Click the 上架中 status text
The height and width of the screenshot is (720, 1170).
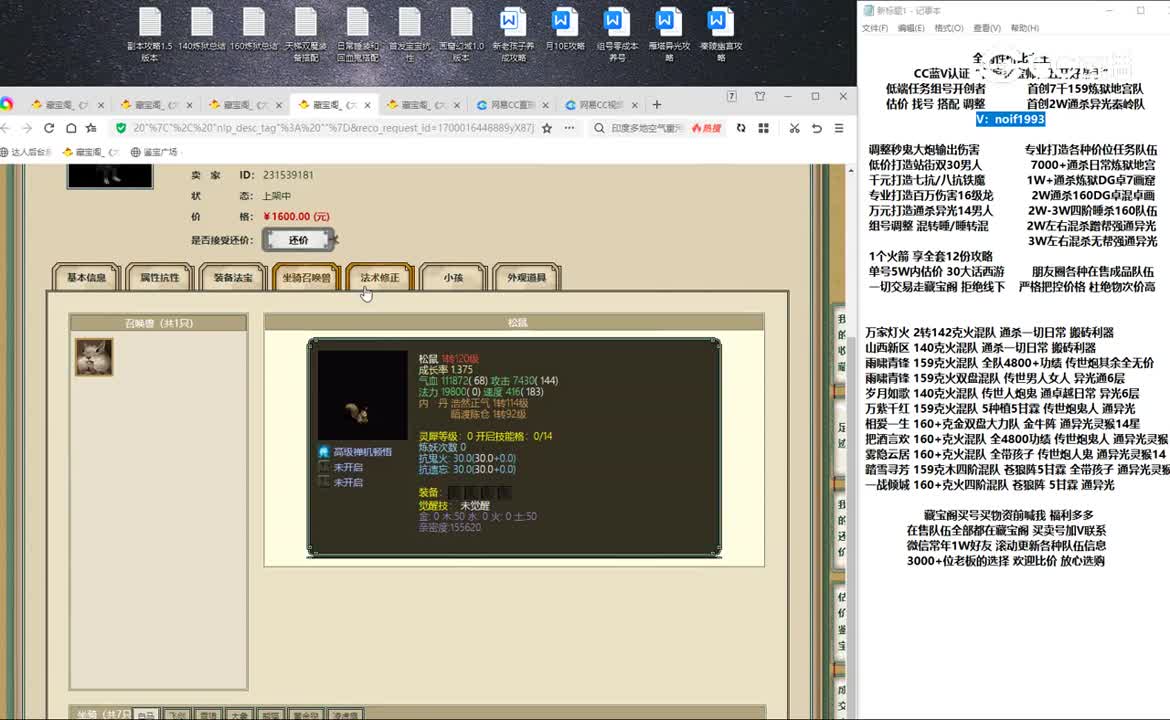click(277, 196)
